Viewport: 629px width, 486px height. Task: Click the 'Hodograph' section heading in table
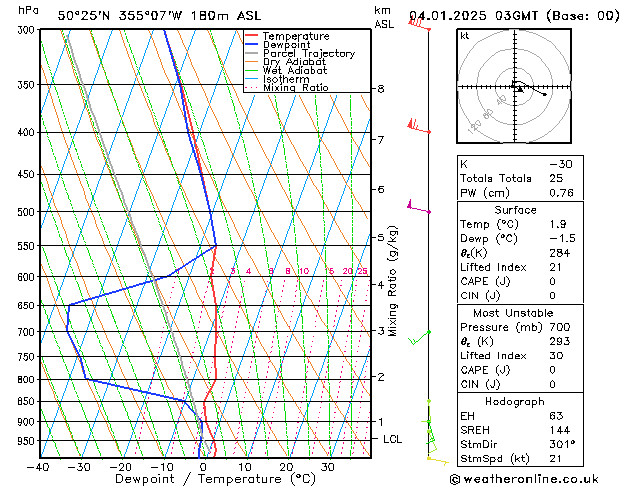point(515,402)
